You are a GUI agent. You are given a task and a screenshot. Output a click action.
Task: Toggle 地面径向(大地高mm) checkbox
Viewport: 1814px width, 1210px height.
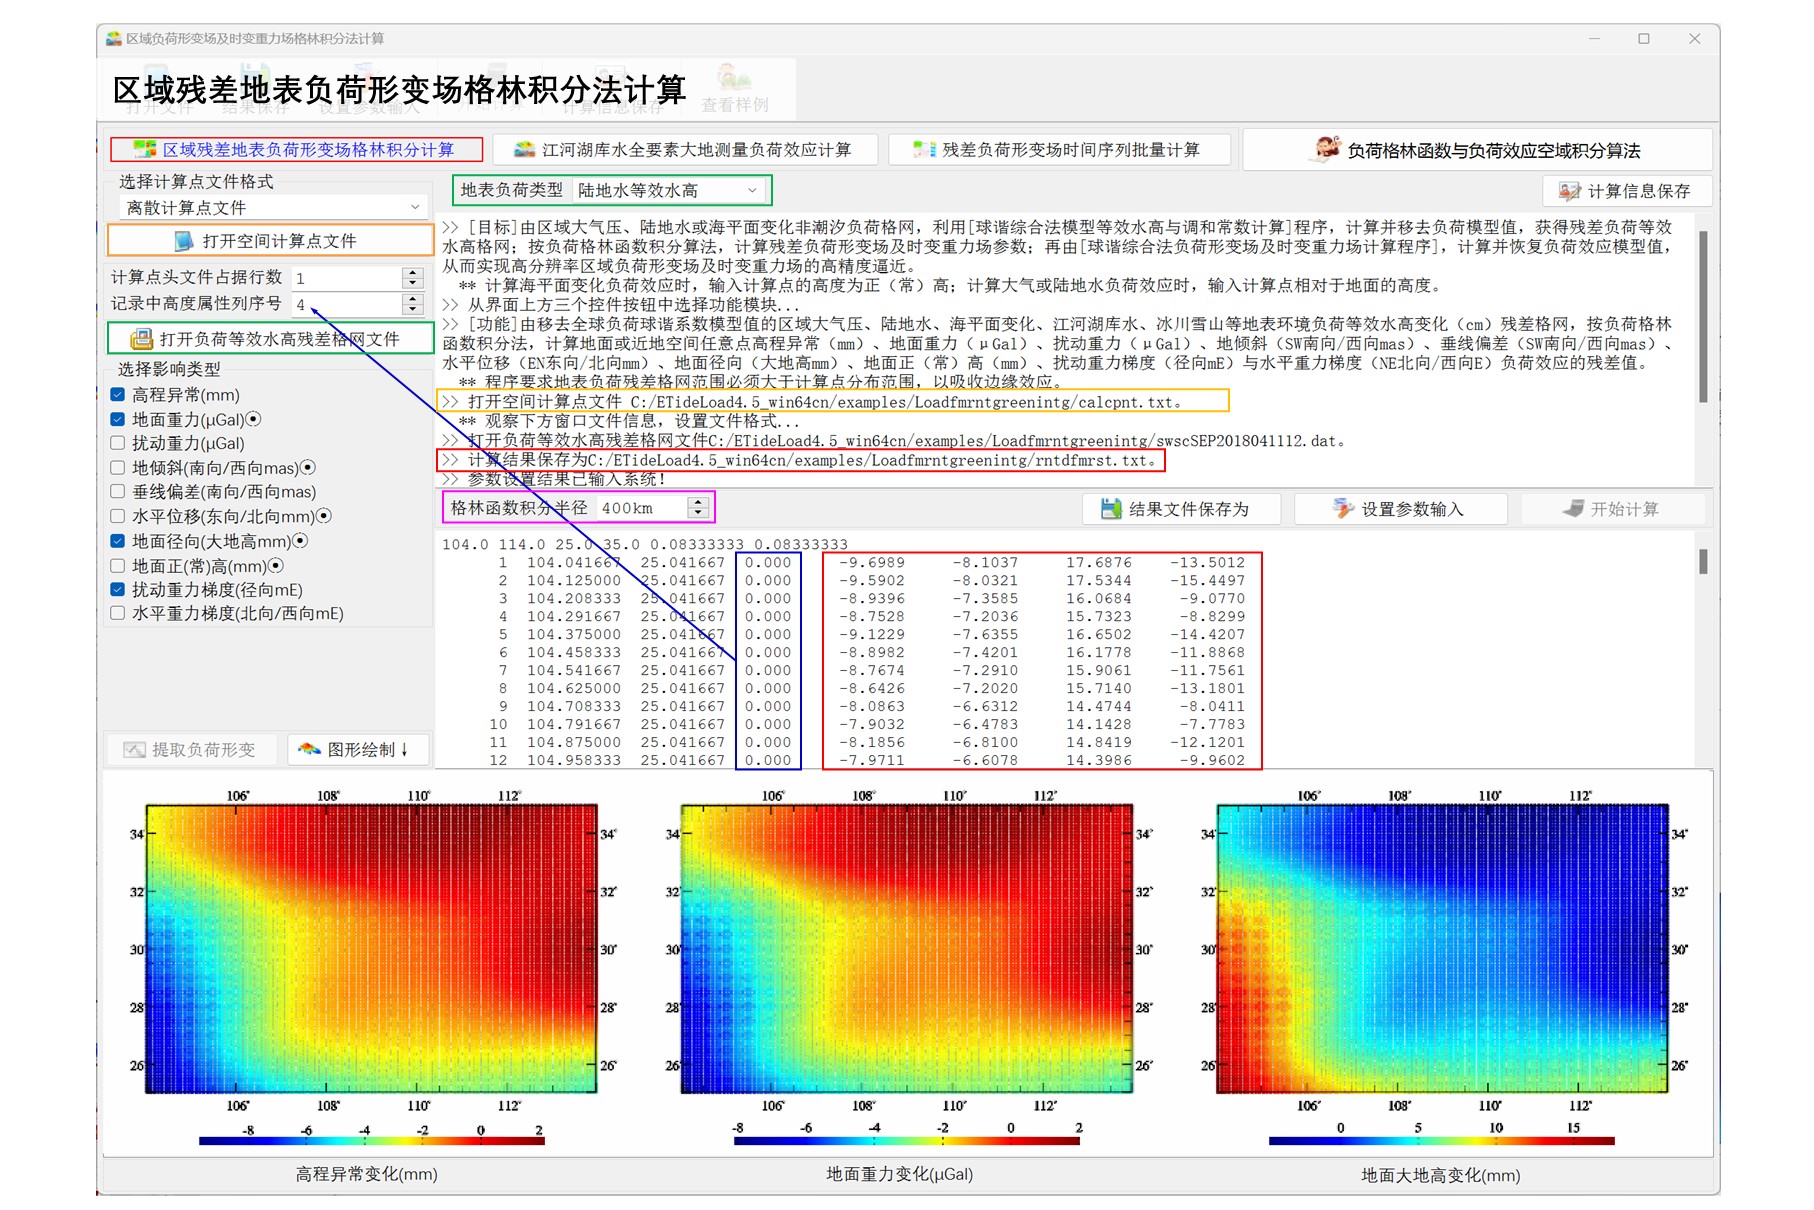[118, 541]
